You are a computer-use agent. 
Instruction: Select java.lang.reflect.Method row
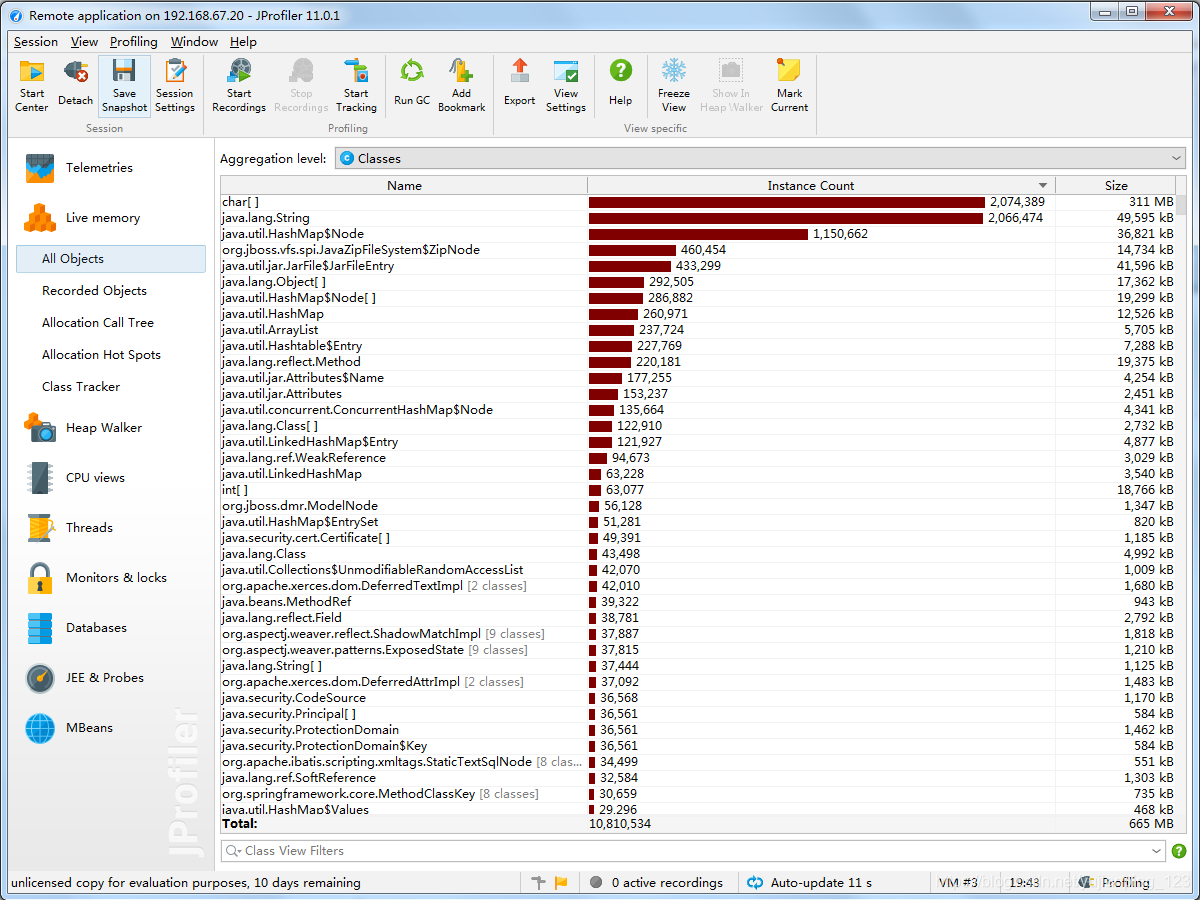pyautogui.click(x=698, y=362)
